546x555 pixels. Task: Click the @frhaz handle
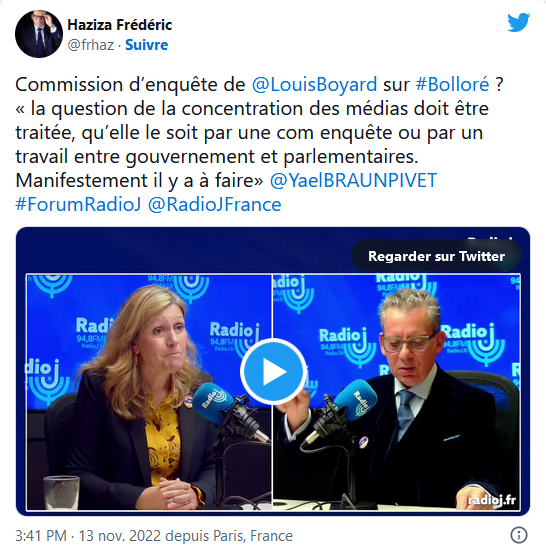point(91,45)
